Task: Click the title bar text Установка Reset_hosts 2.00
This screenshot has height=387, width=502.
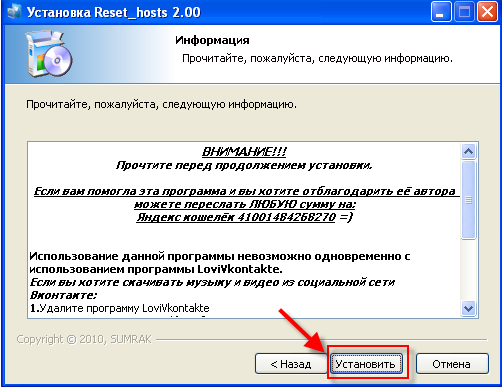Action: point(114,13)
